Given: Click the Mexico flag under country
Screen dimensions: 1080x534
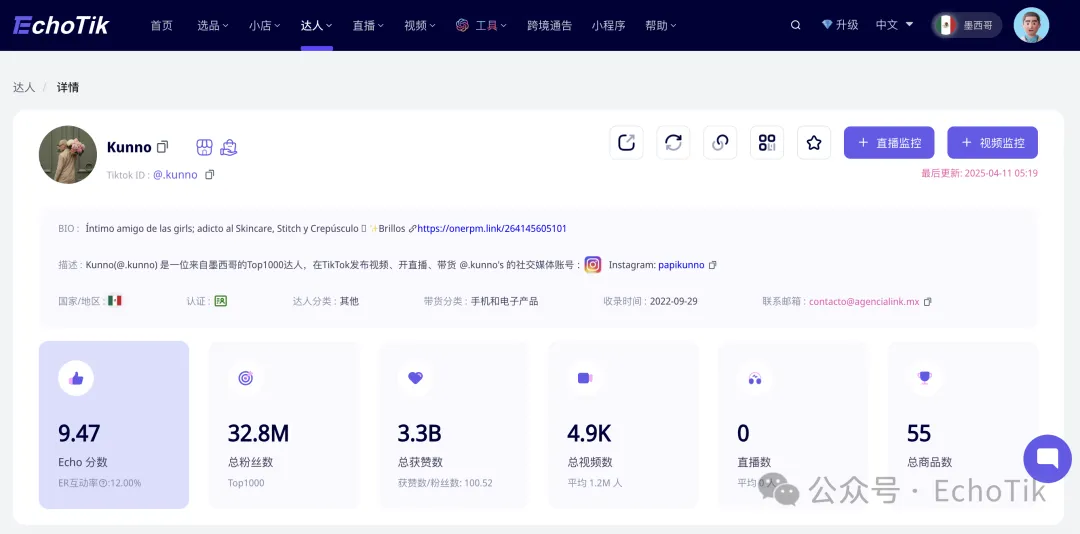Looking at the screenshot, I should [x=115, y=301].
